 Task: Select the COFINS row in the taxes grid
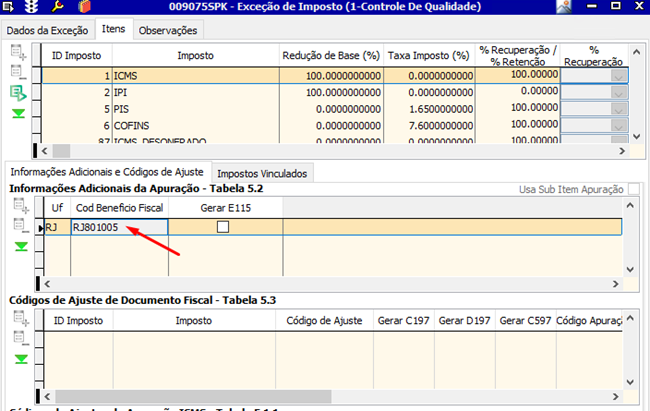[335, 126]
